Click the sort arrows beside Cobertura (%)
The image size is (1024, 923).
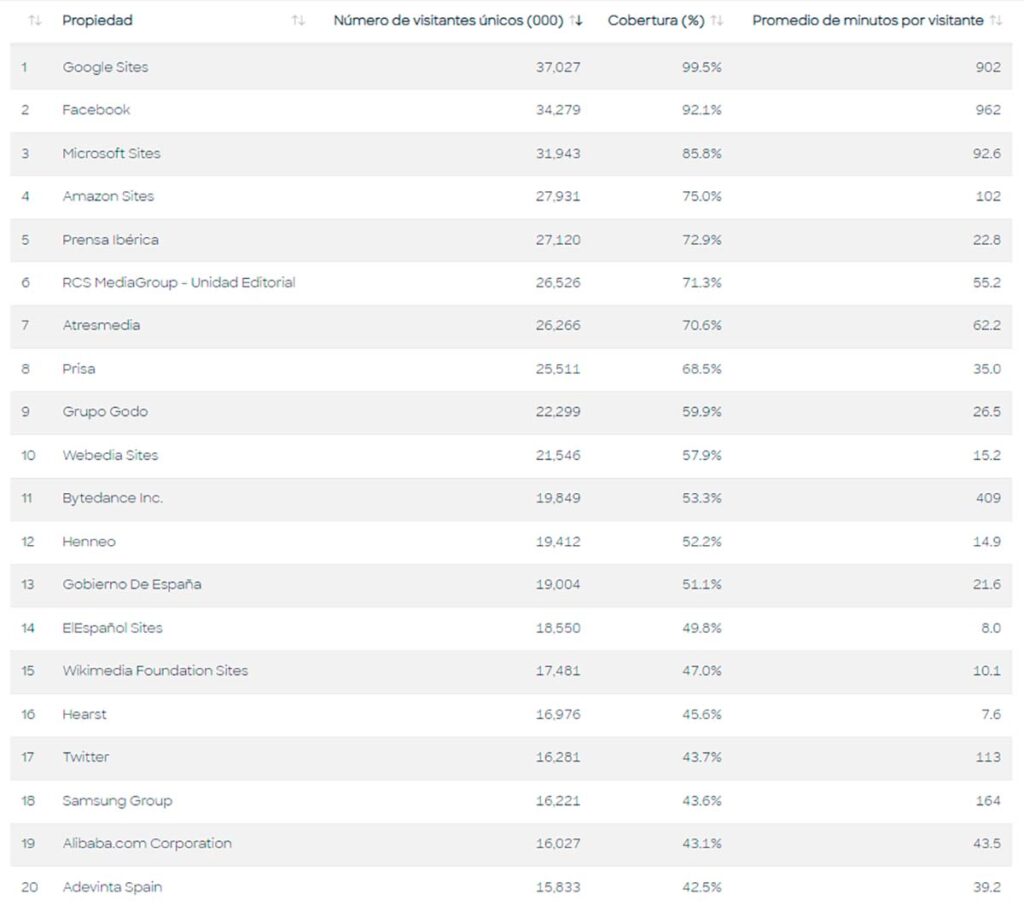pos(717,21)
